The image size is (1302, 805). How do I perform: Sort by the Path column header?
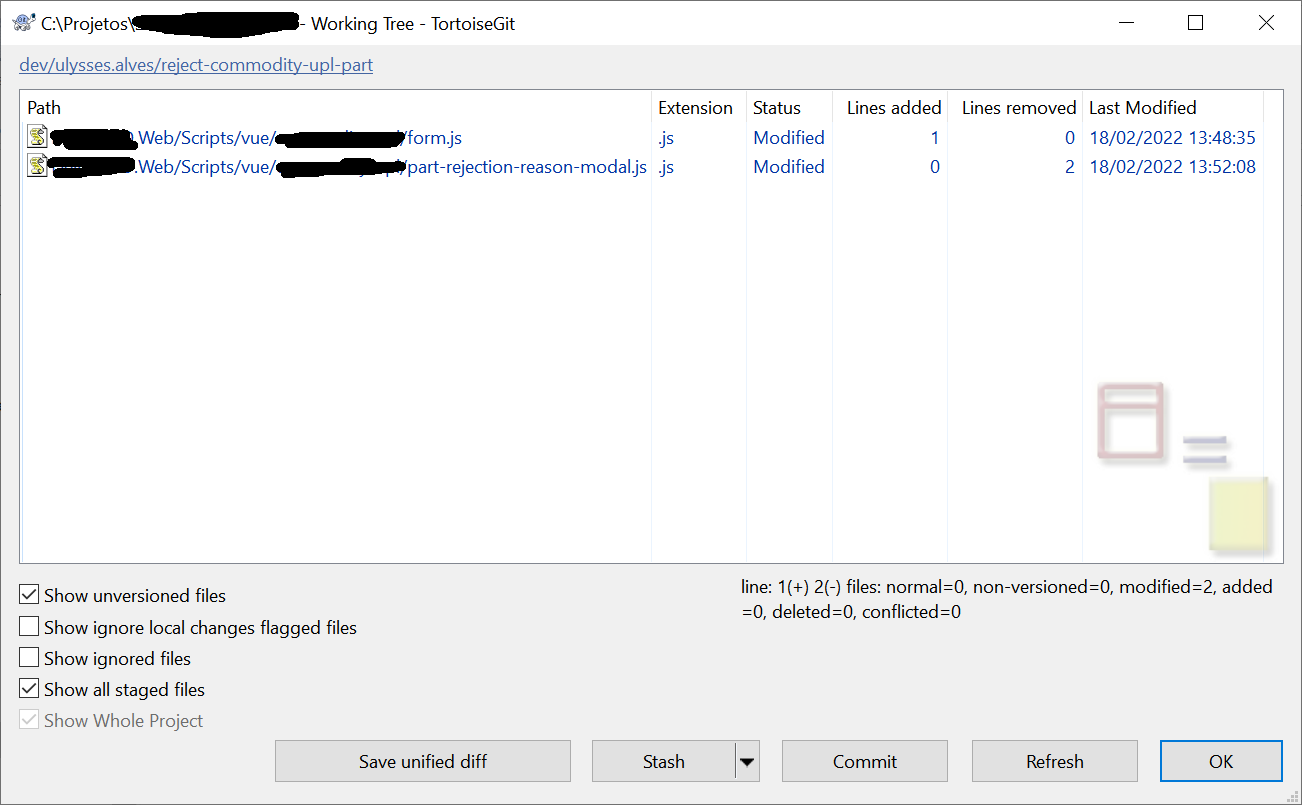click(336, 107)
